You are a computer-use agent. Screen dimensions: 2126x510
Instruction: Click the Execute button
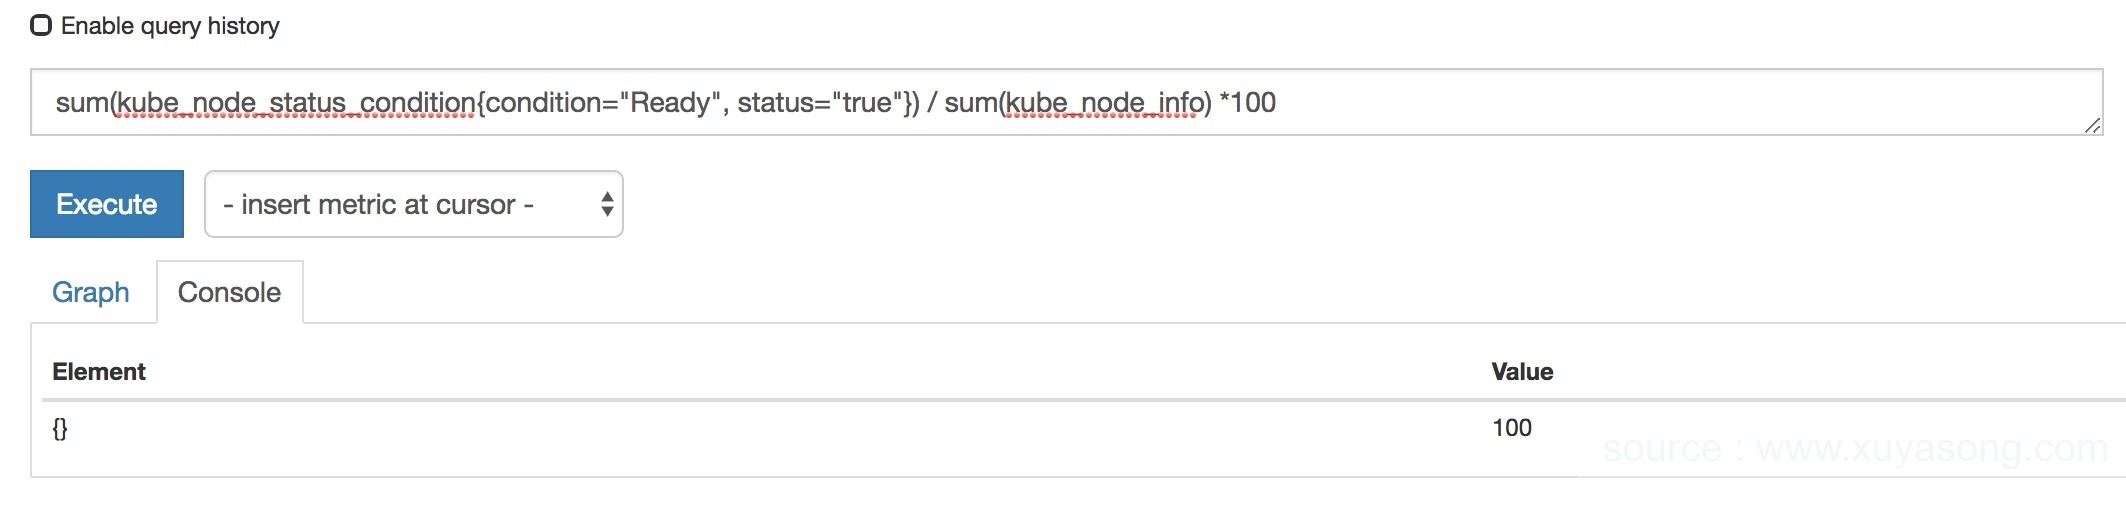tap(107, 204)
